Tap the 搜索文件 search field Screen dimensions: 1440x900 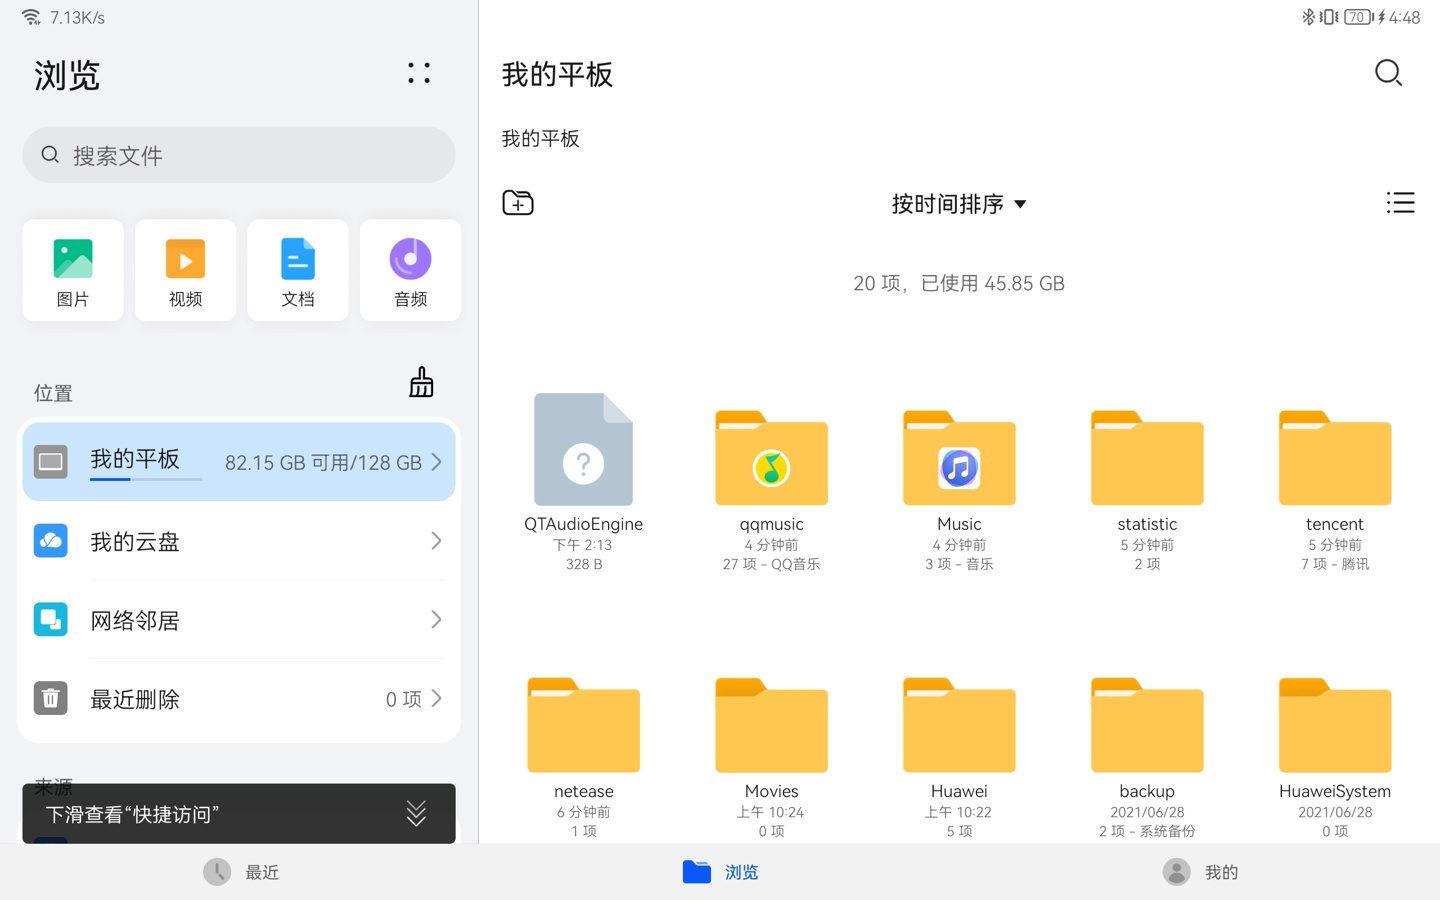[x=238, y=155]
